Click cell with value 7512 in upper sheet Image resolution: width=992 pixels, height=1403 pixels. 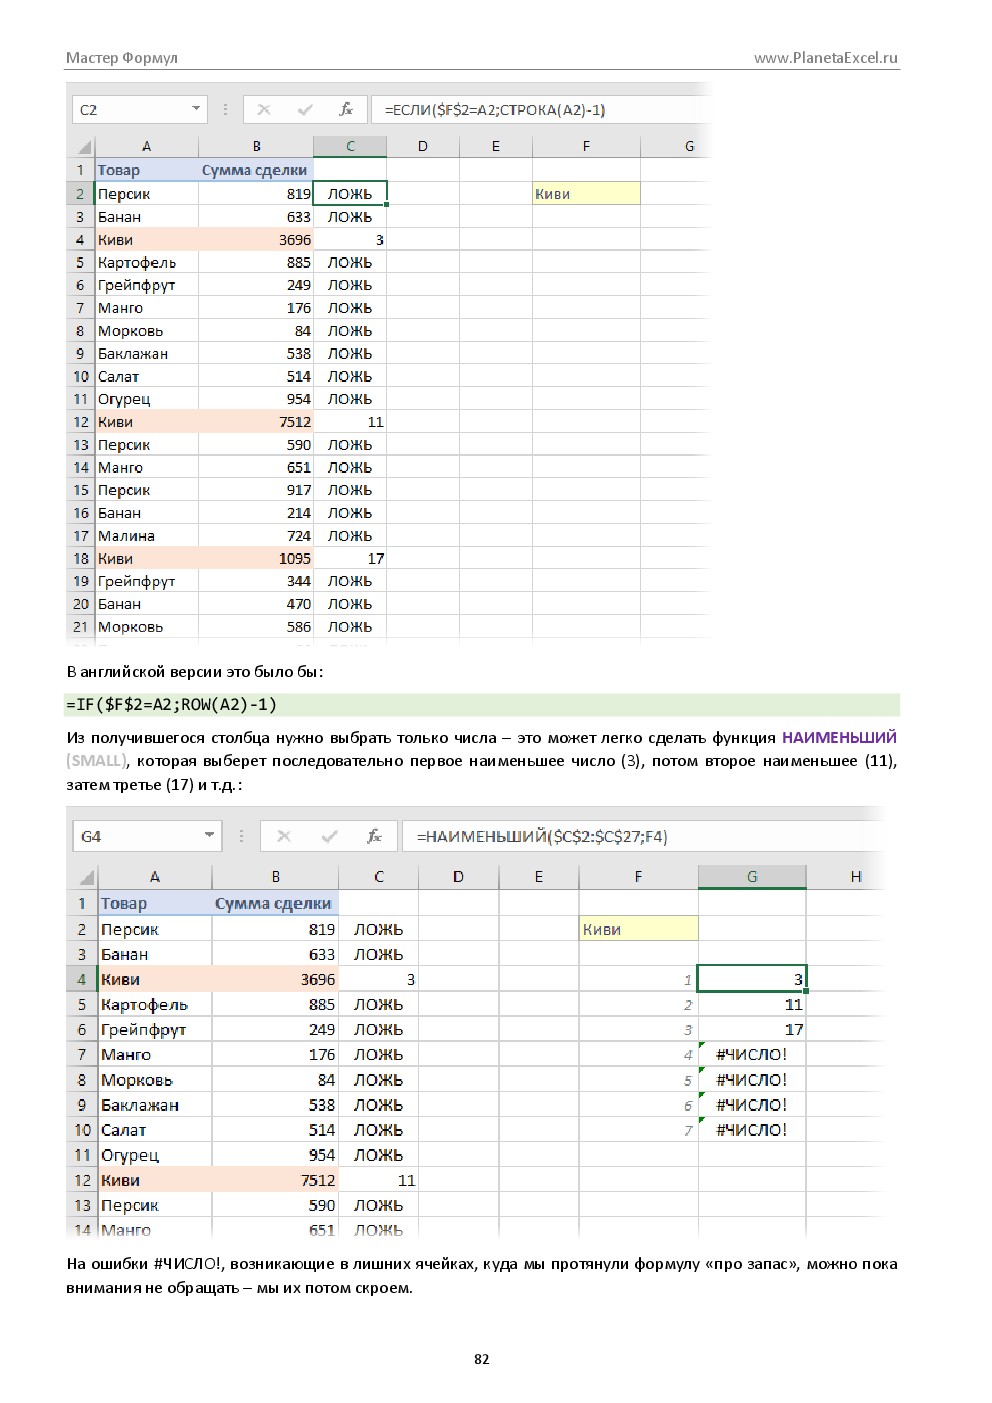pos(256,422)
